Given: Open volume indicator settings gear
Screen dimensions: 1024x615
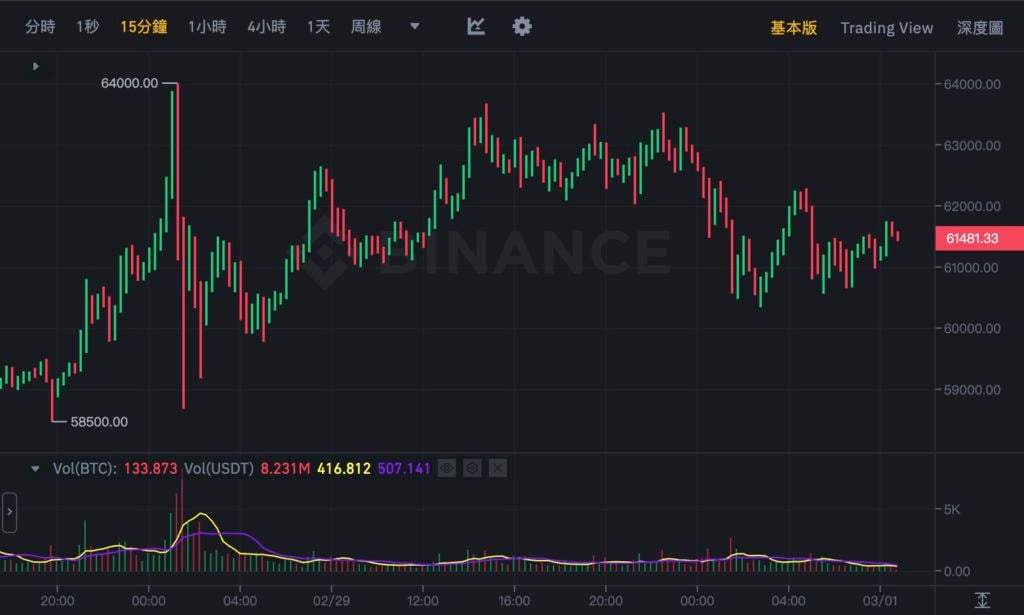Looking at the screenshot, I should (x=473, y=468).
